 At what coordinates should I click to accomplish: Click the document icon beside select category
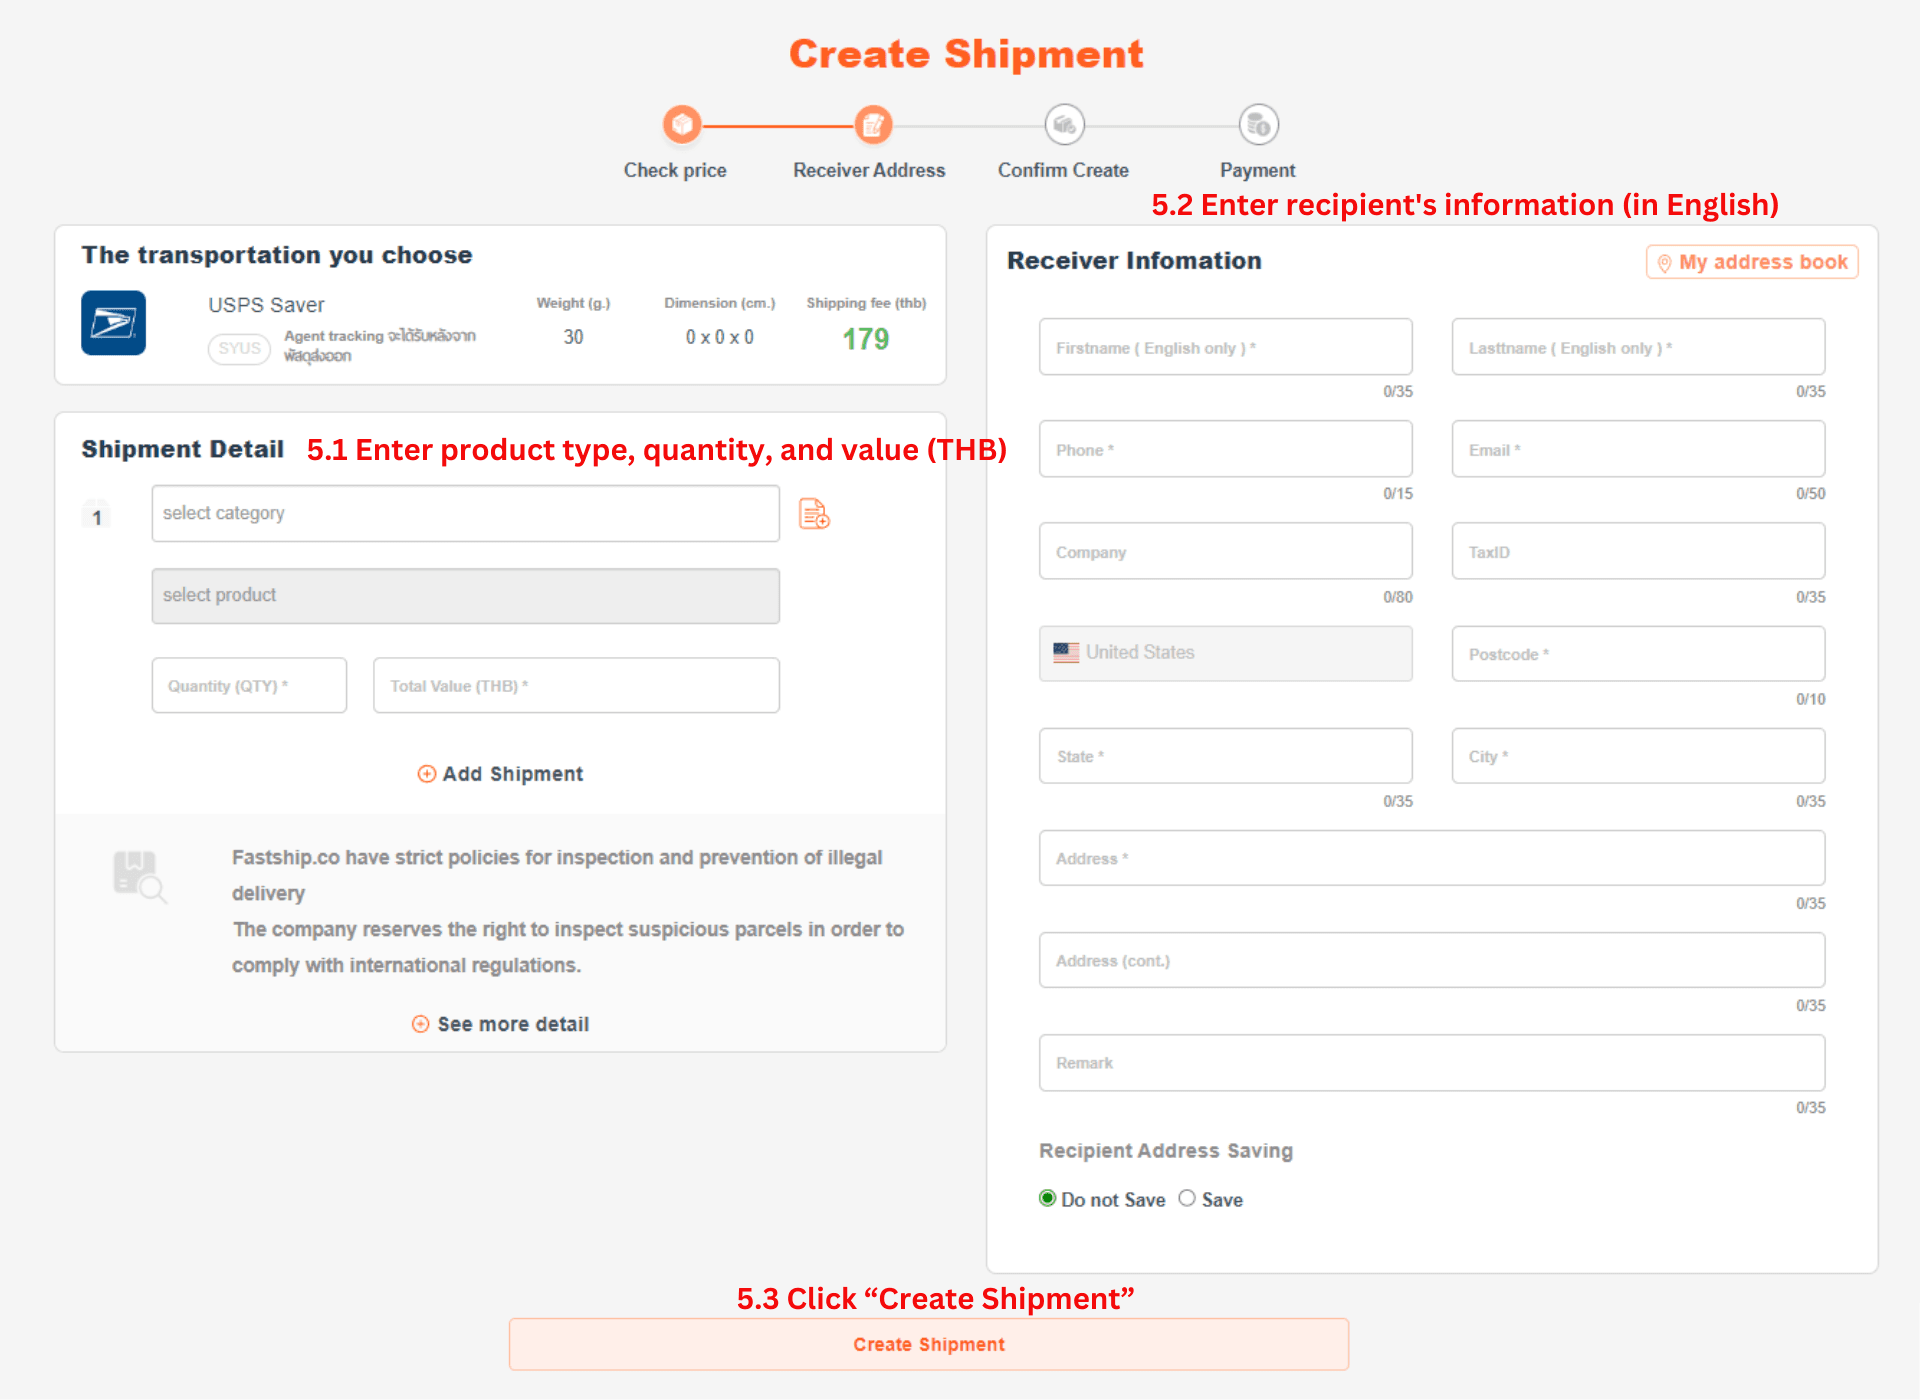click(x=814, y=514)
